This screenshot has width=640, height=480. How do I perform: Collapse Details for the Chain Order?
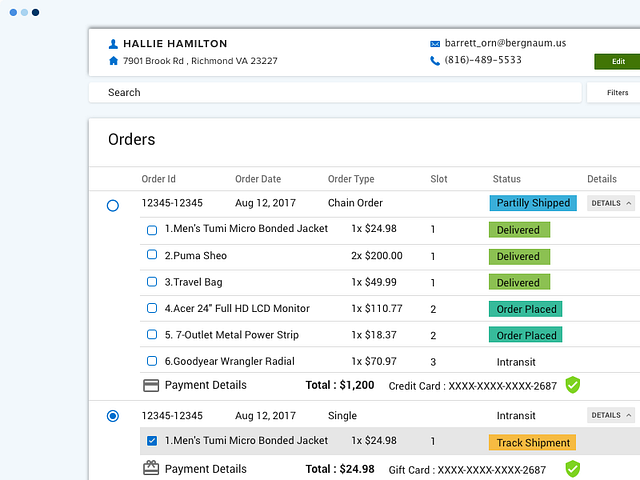[x=610, y=203]
